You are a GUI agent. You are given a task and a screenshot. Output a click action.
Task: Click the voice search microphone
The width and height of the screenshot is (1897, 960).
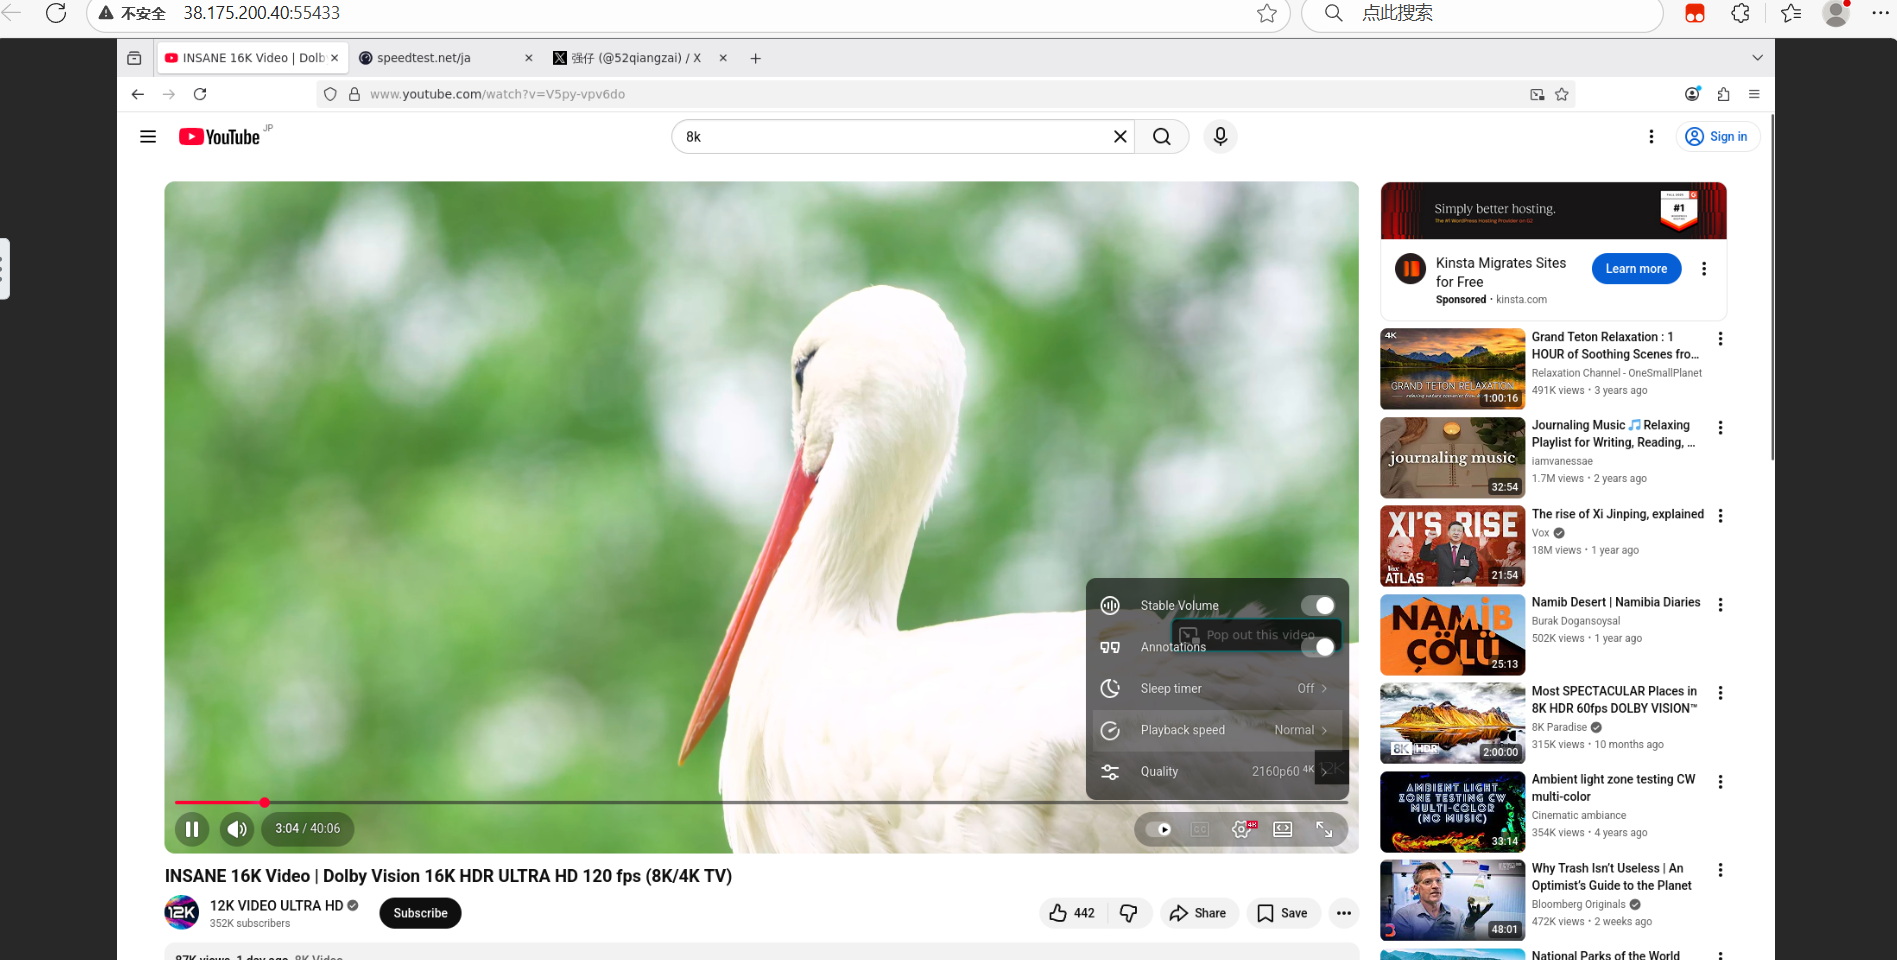(x=1220, y=137)
